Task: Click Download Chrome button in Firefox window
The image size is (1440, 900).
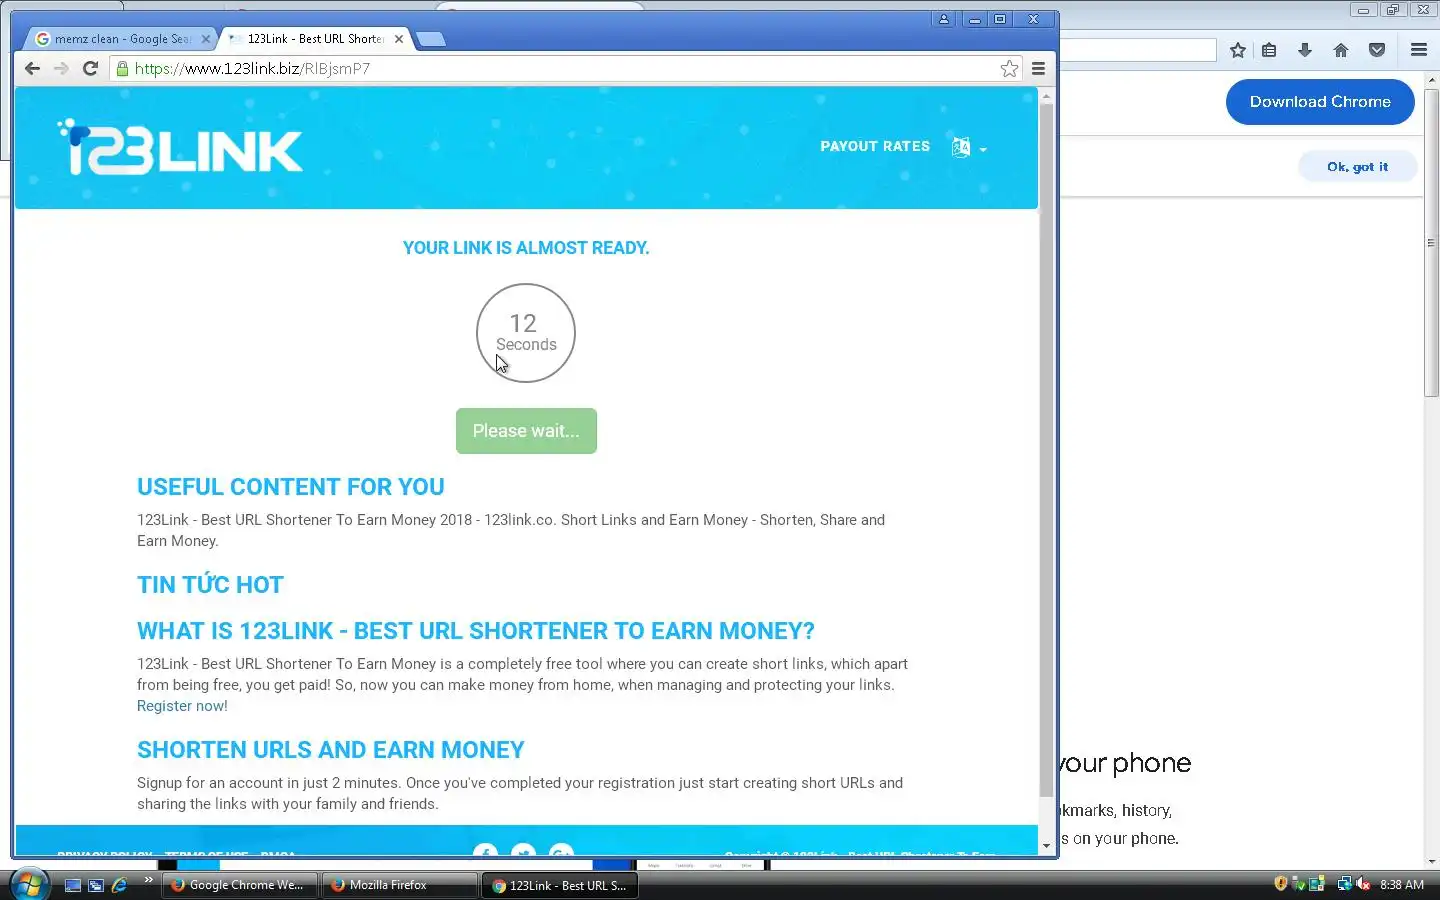Action: coord(1320,102)
